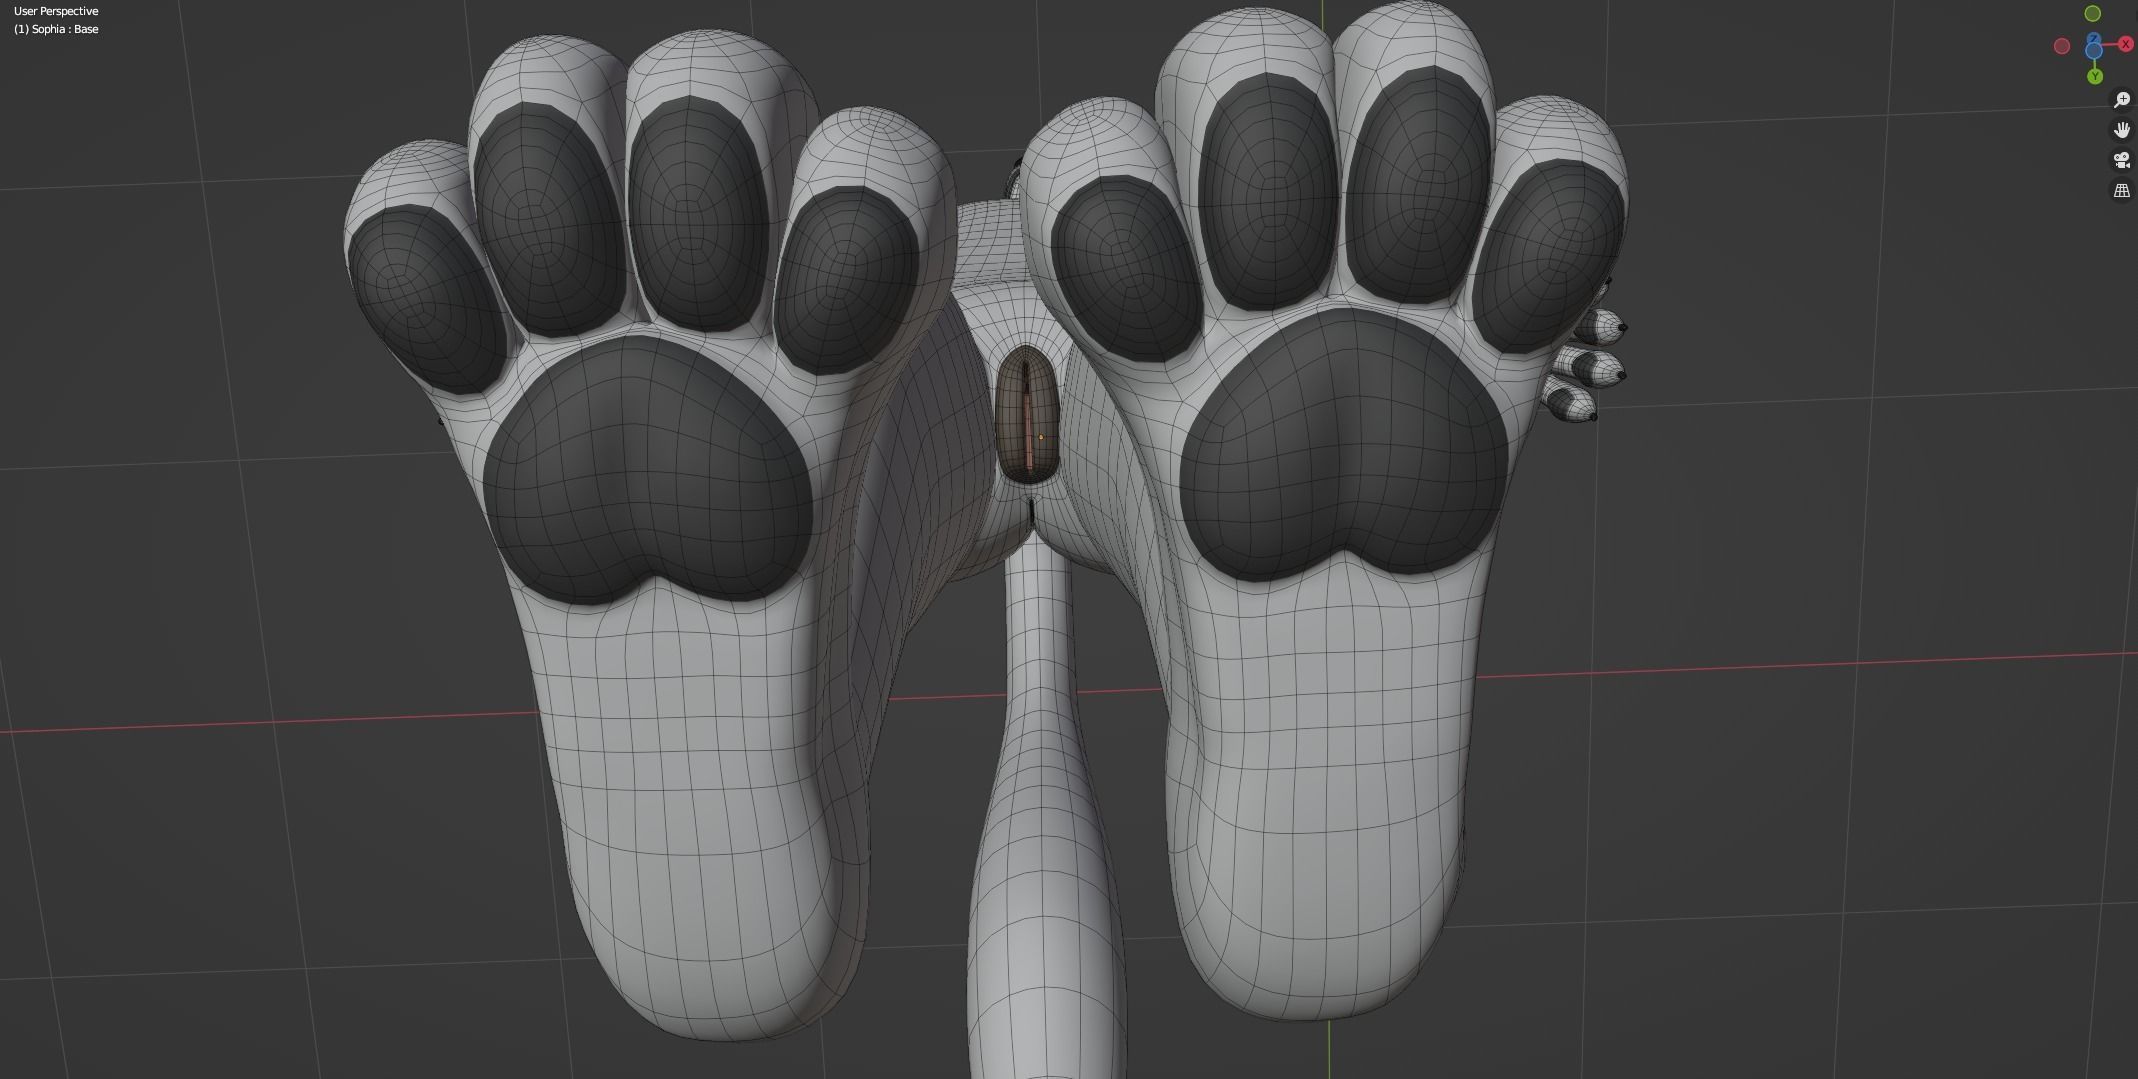Click the zoom in/out viewport icon

point(2121,99)
